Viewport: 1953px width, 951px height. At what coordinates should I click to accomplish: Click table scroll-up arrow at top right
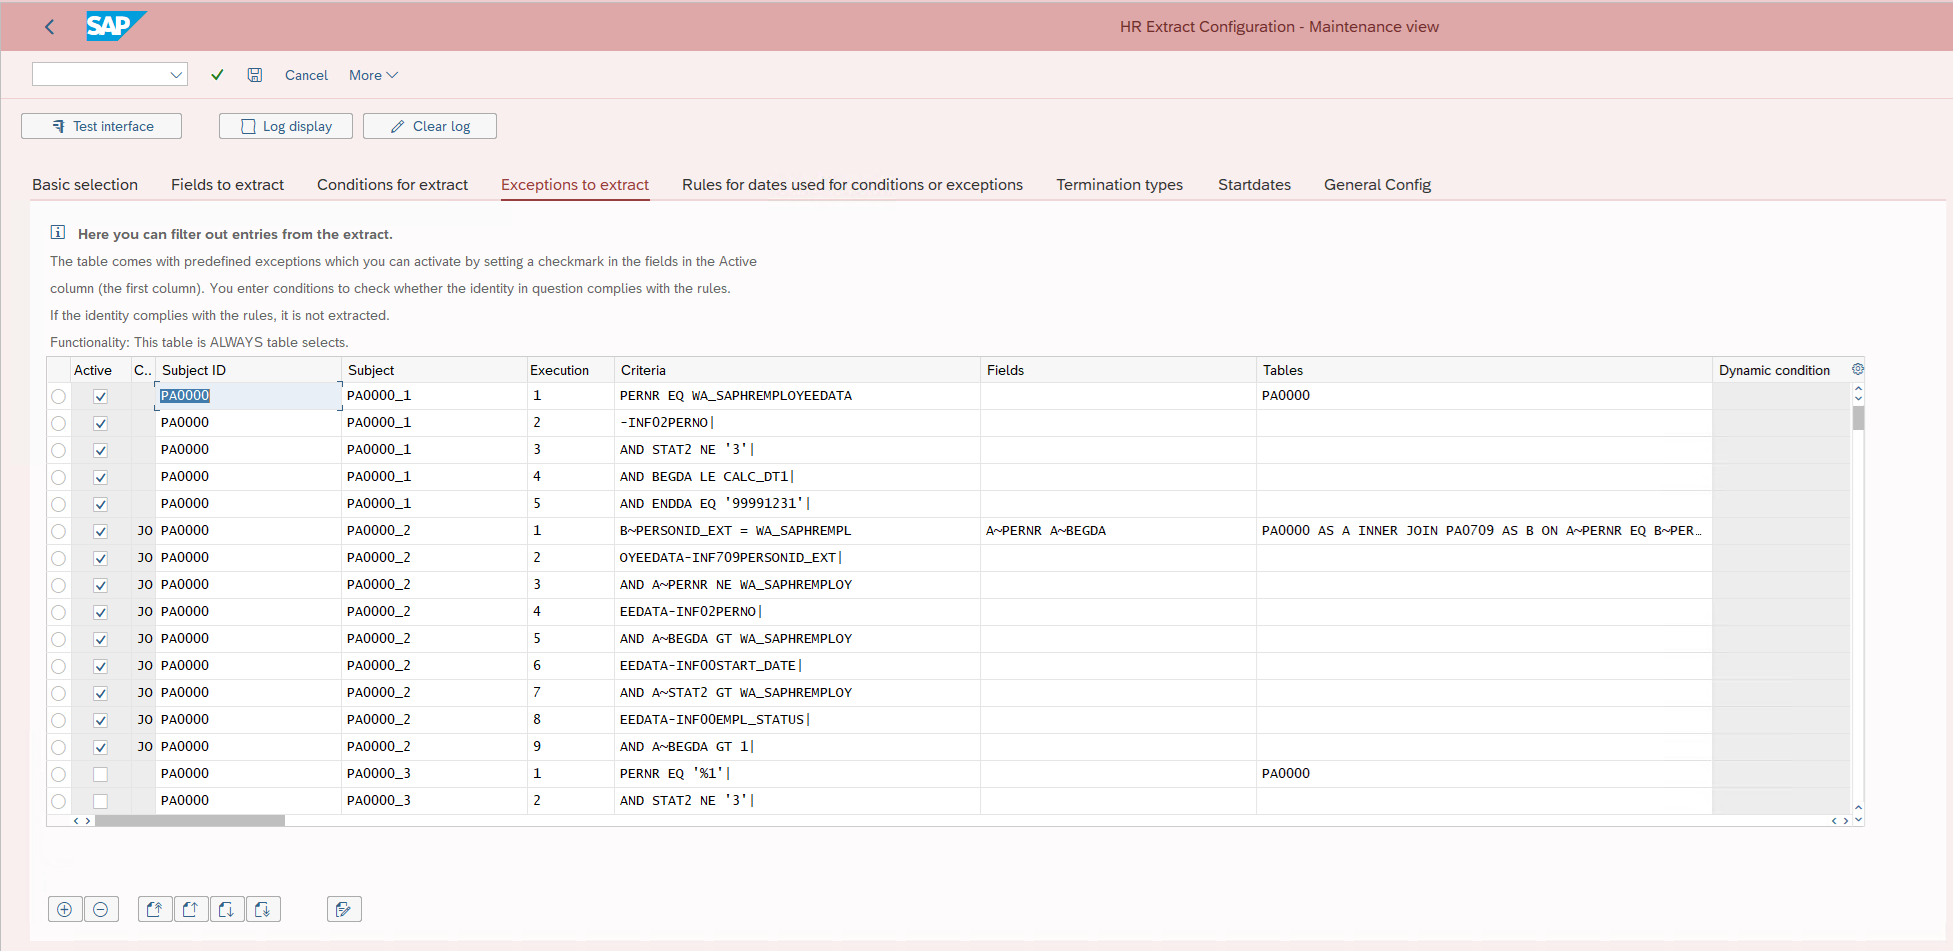(1858, 388)
